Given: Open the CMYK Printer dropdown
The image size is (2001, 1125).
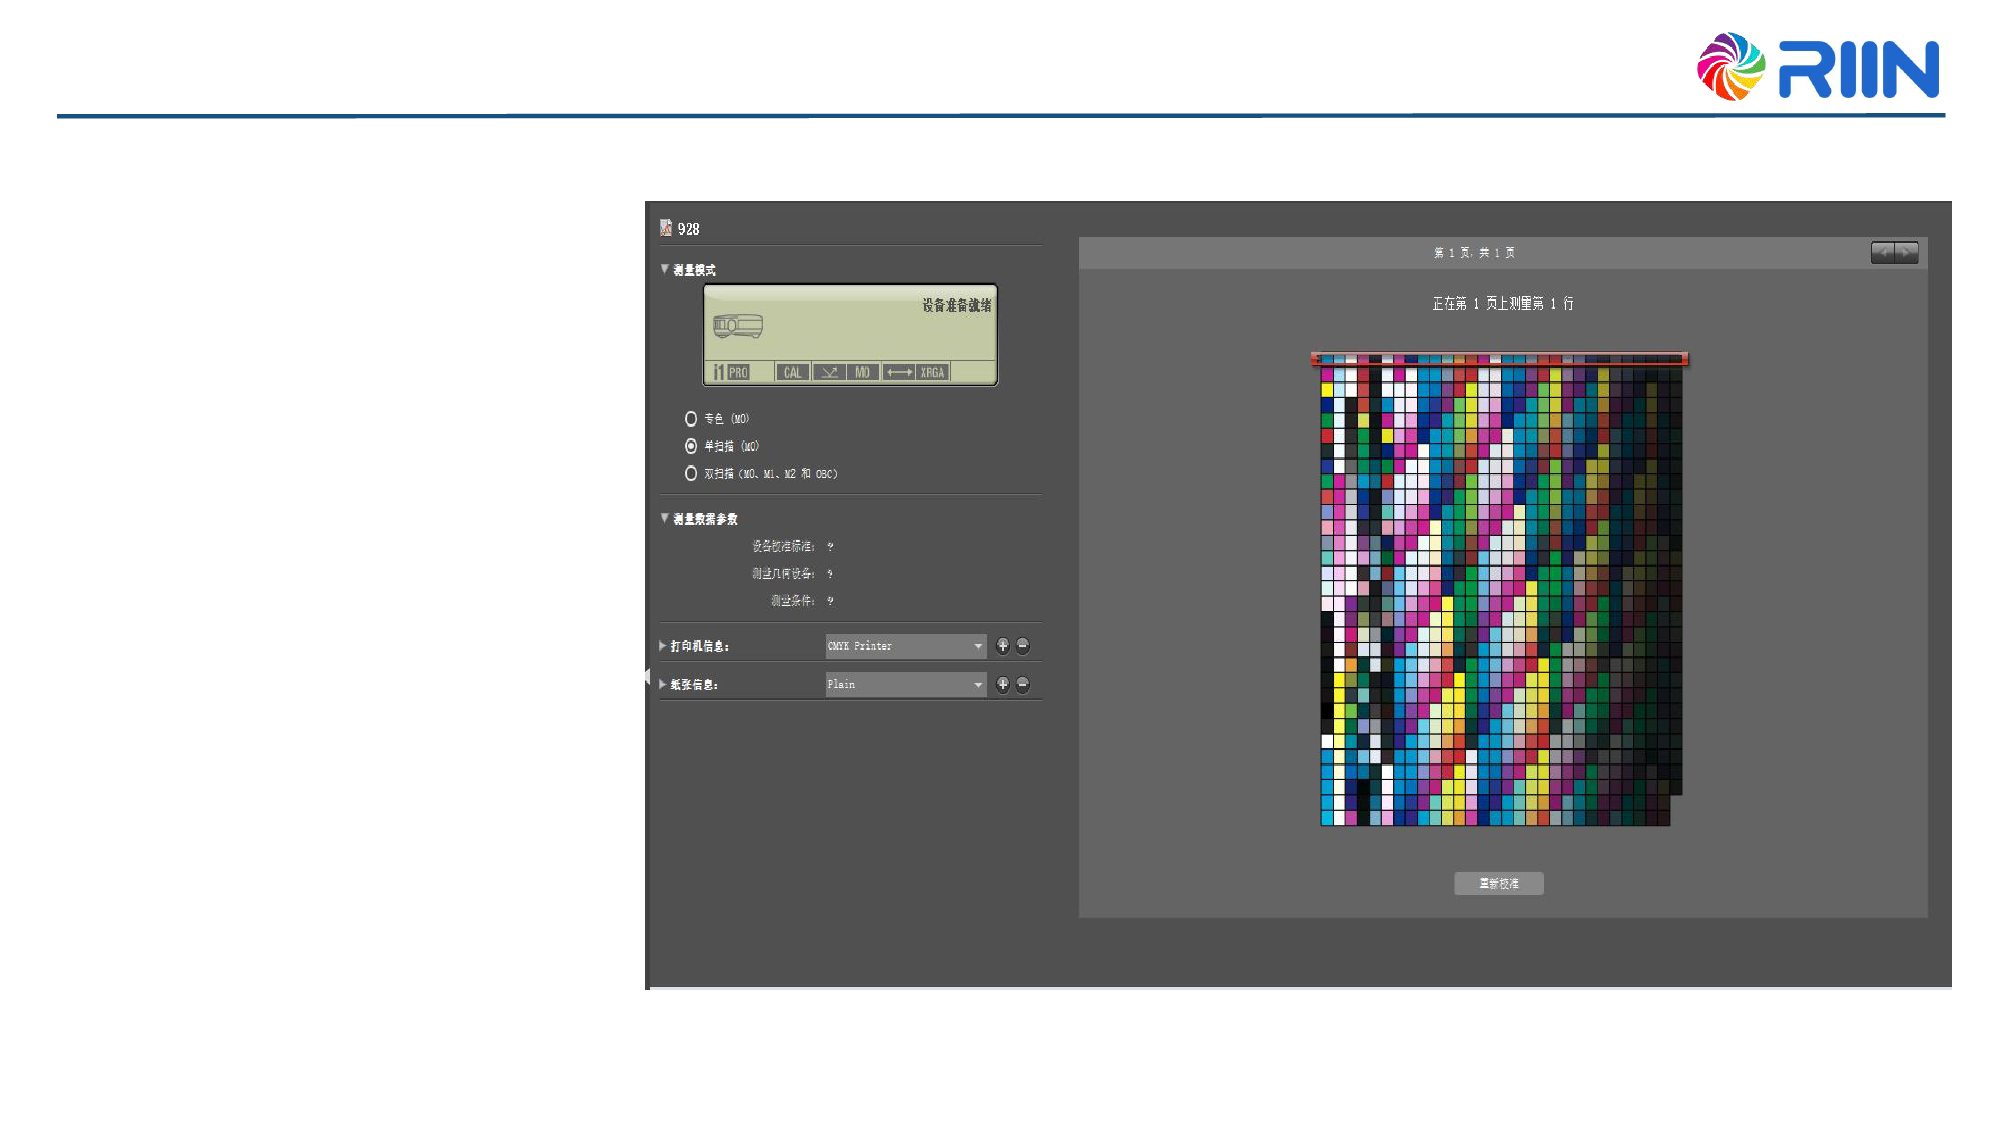Looking at the screenshot, I should (905, 646).
